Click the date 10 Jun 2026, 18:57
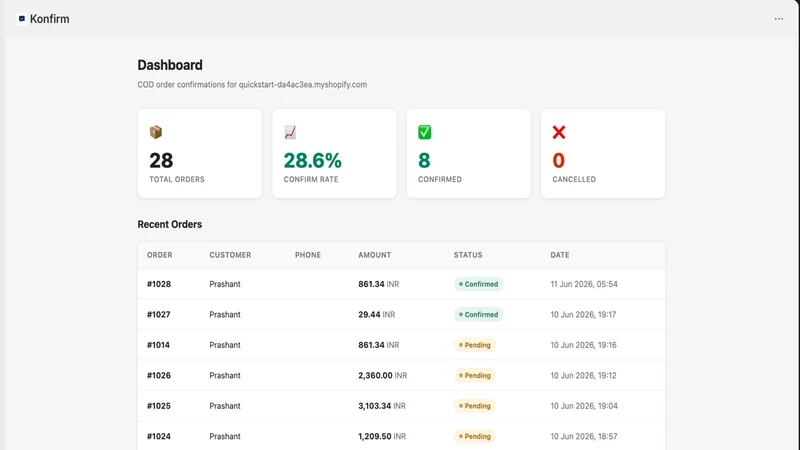The width and height of the screenshot is (800, 450). tap(584, 437)
